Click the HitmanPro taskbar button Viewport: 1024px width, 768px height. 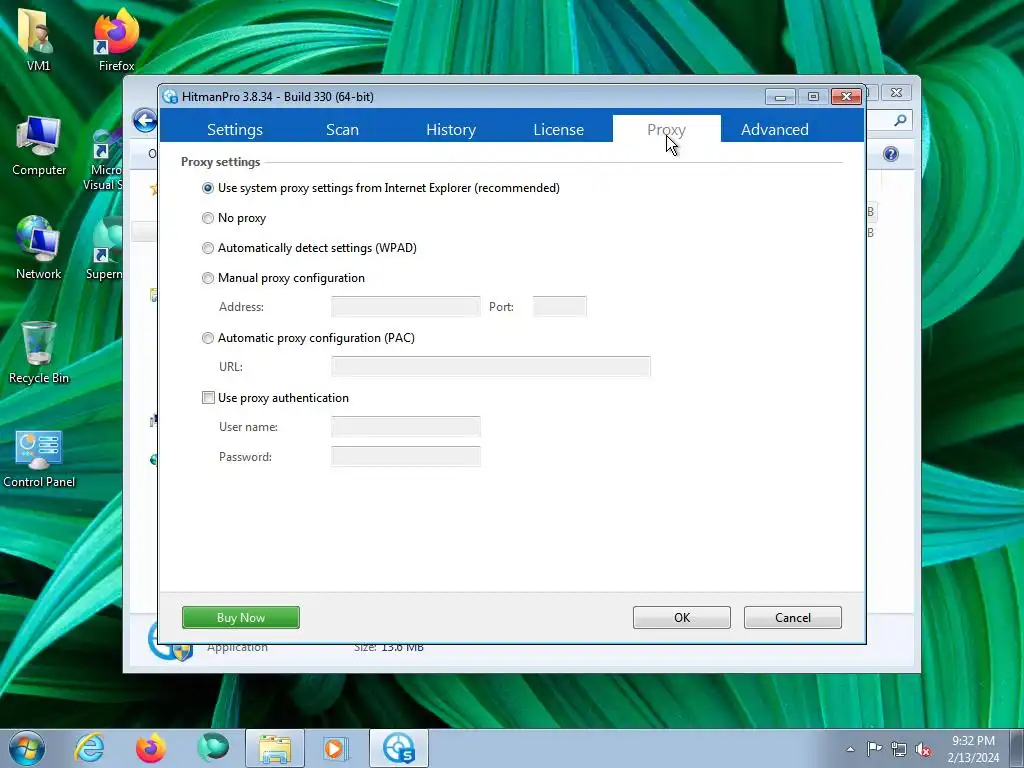tap(399, 748)
